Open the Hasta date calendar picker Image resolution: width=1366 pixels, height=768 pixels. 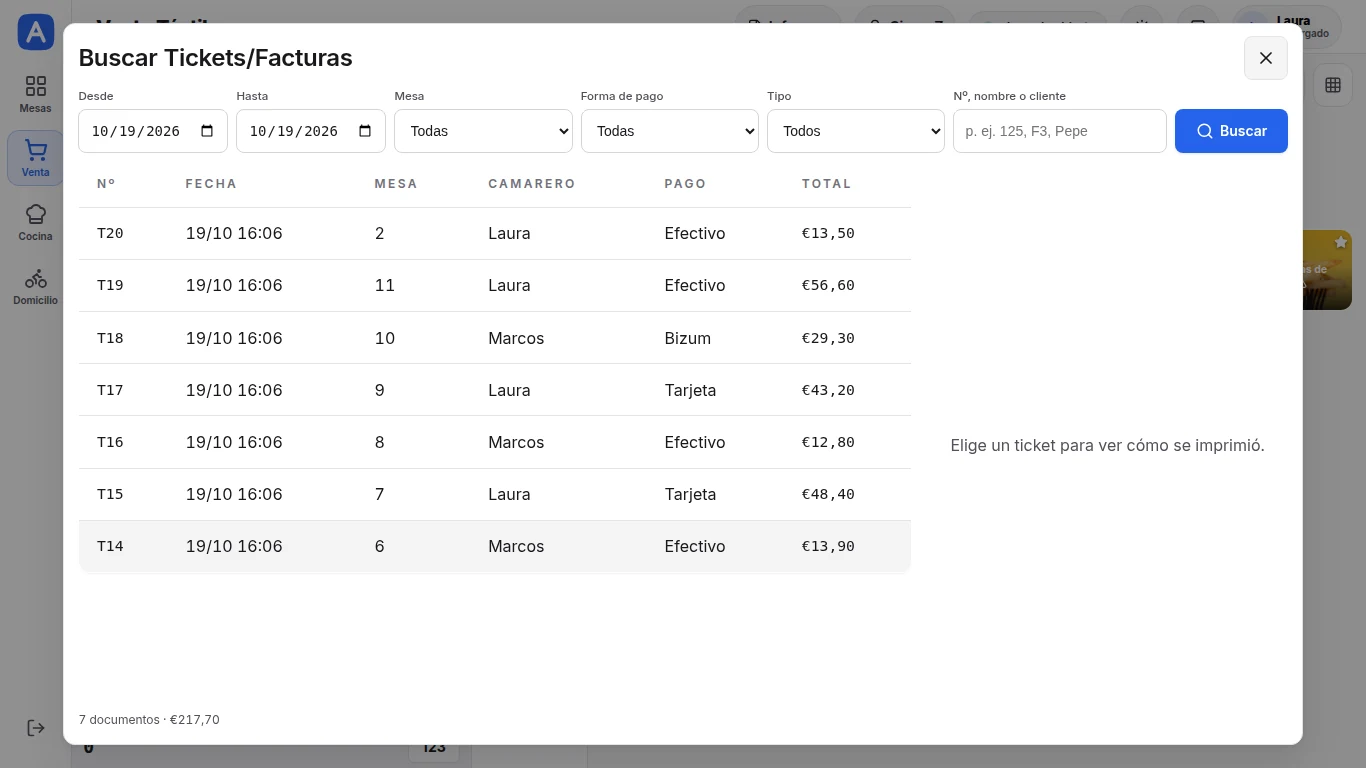point(365,131)
